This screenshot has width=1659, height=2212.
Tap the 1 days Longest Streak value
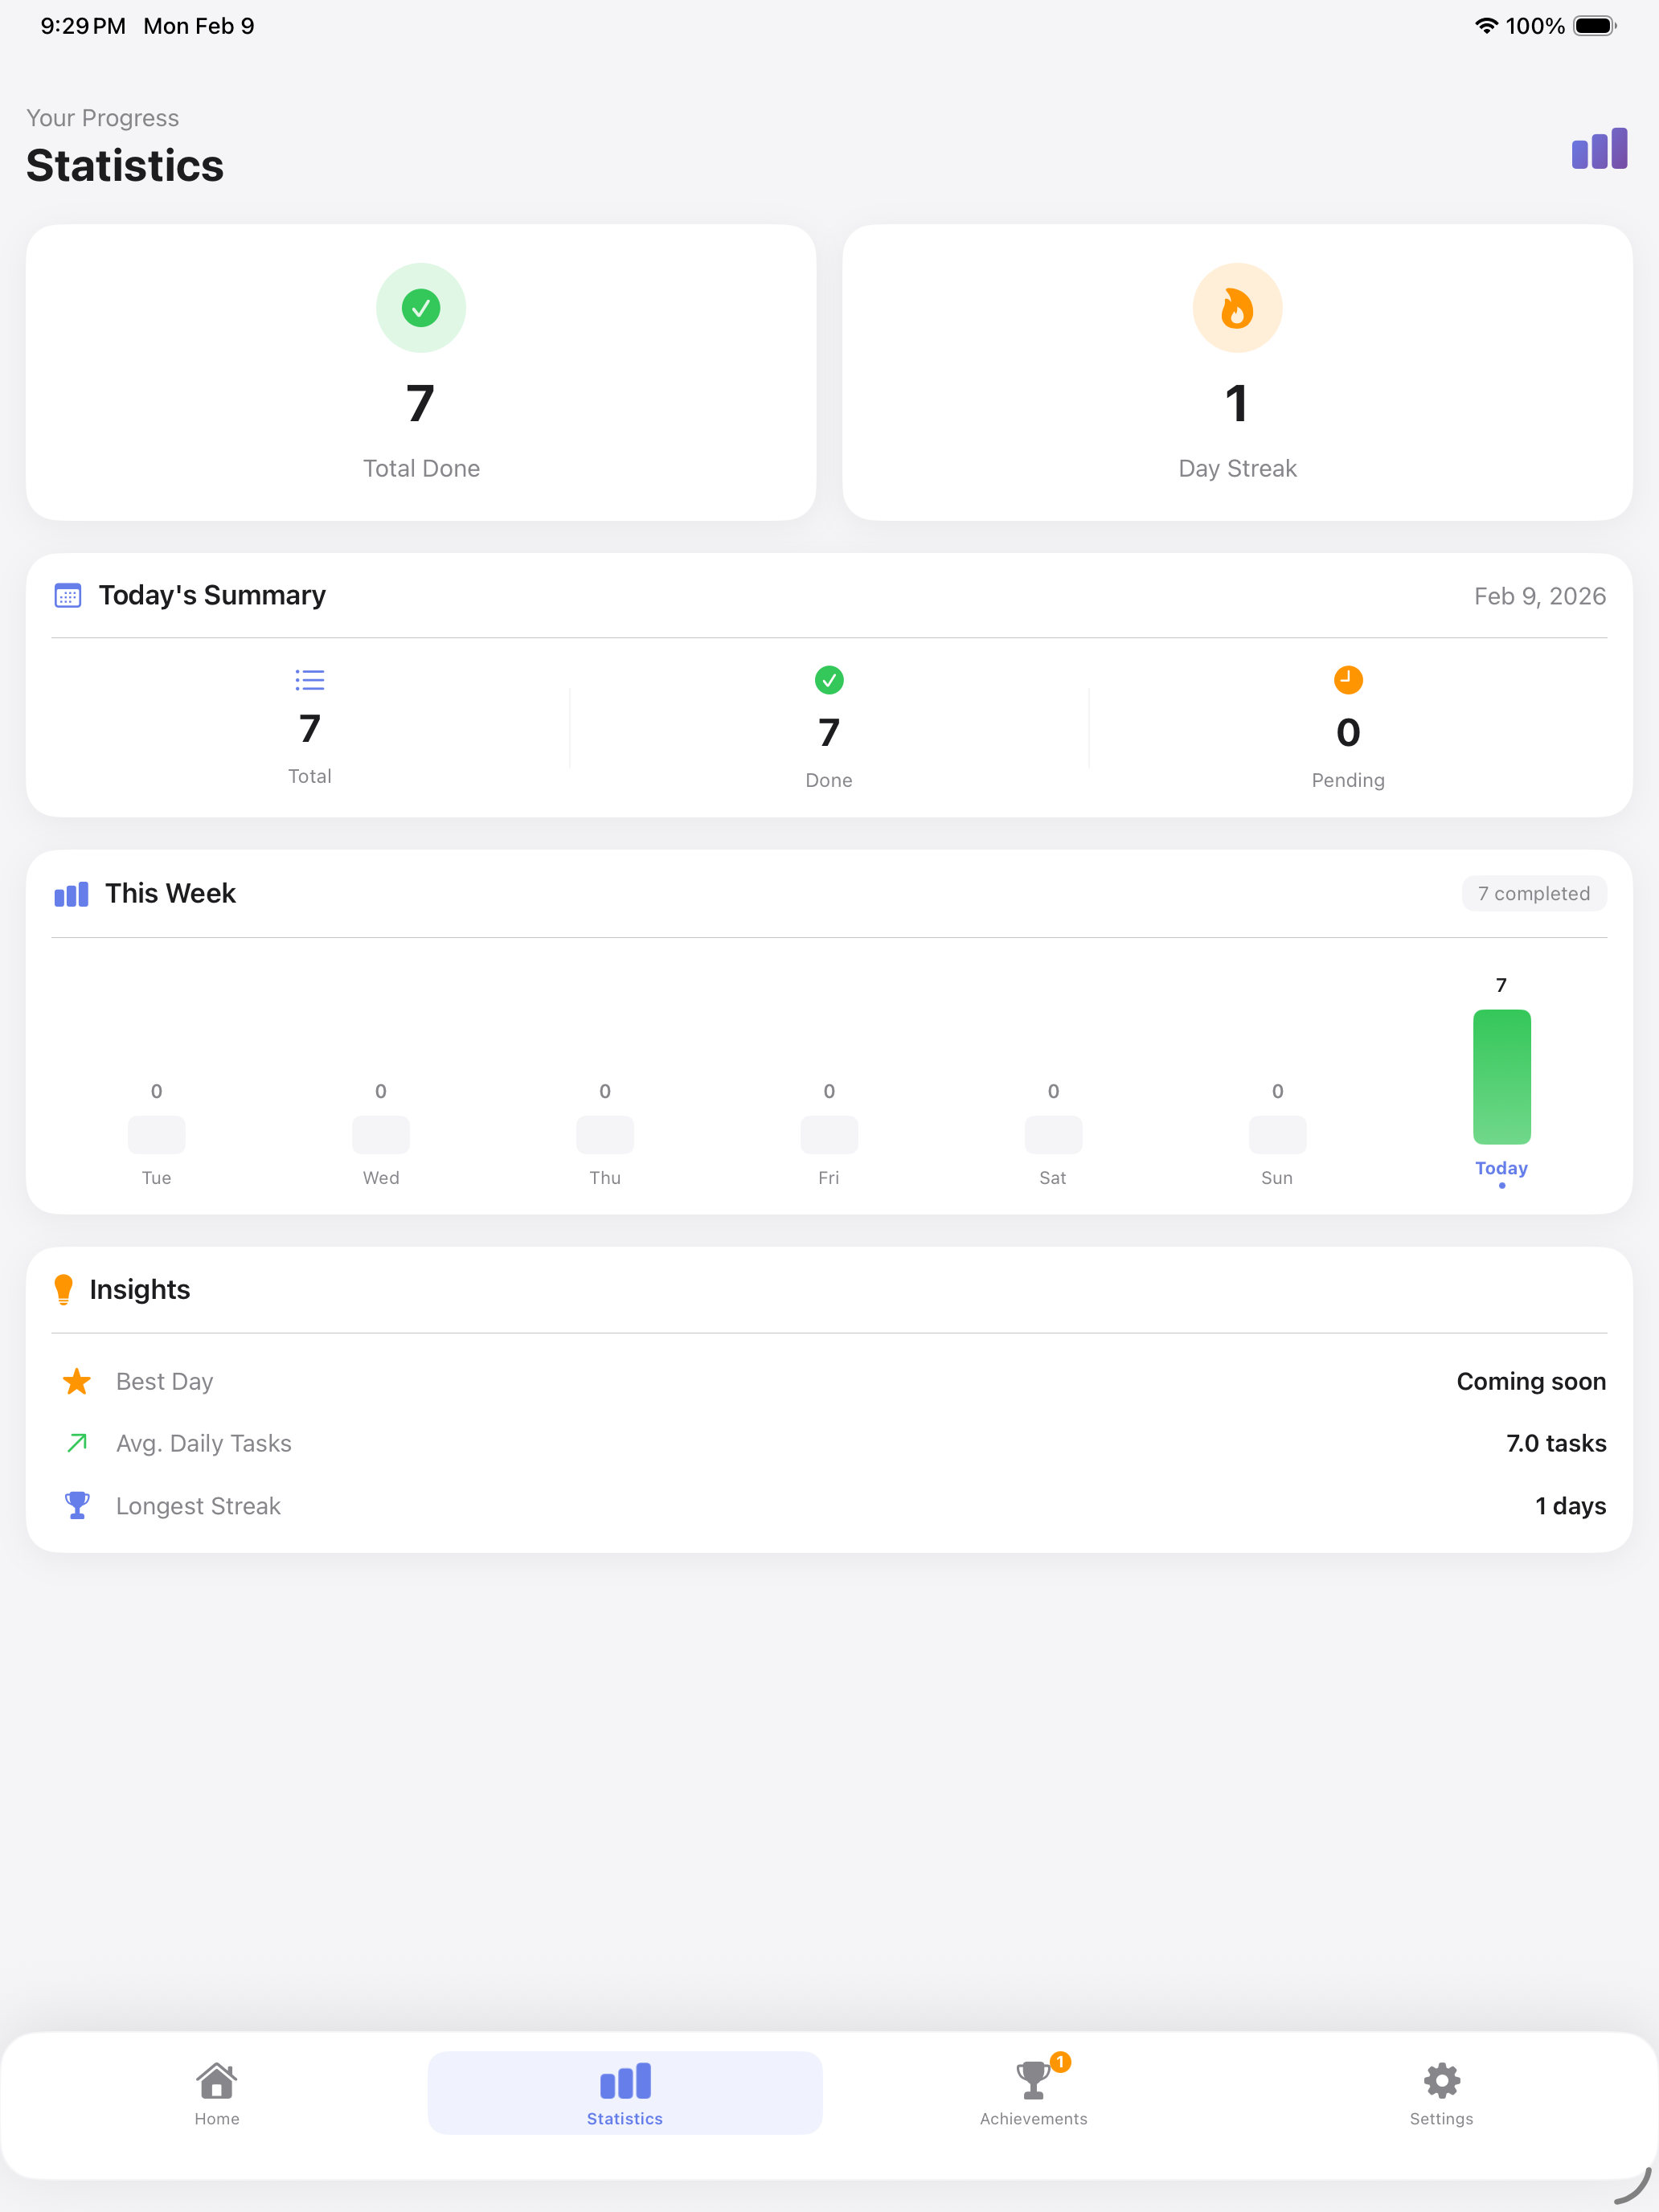point(1570,1506)
